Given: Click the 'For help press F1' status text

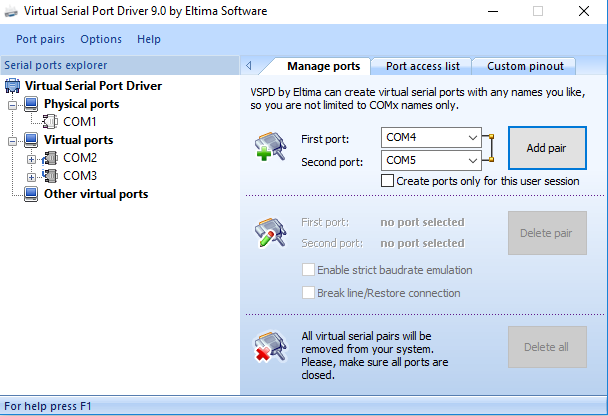Looking at the screenshot, I should pos(47,406).
